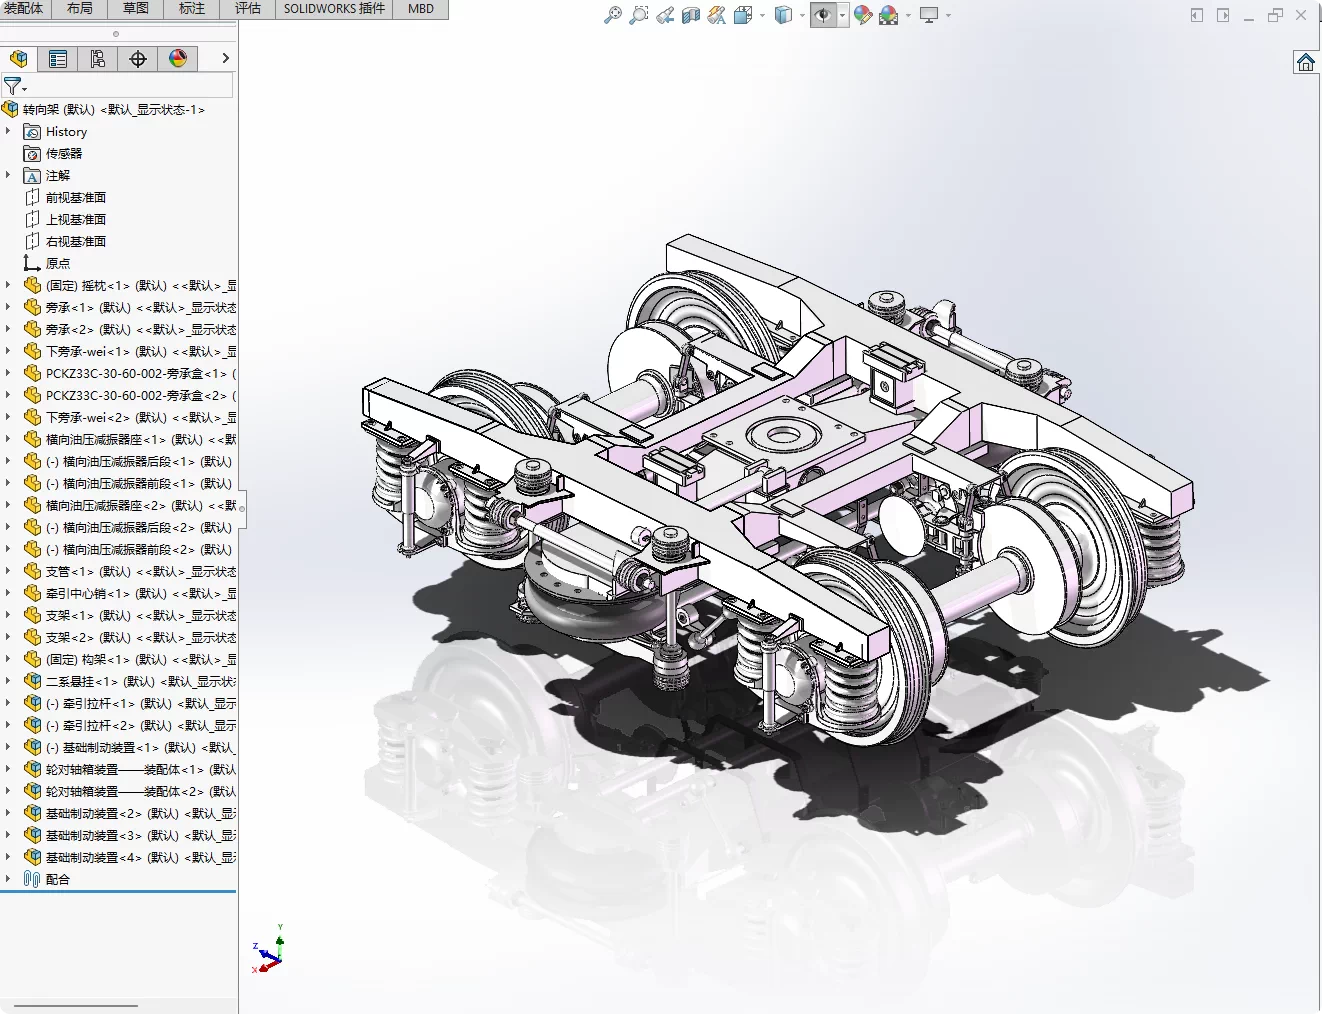Click the Dynamic Annotation Views icon
This screenshot has height=1014, width=1322.
pos(717,15)
